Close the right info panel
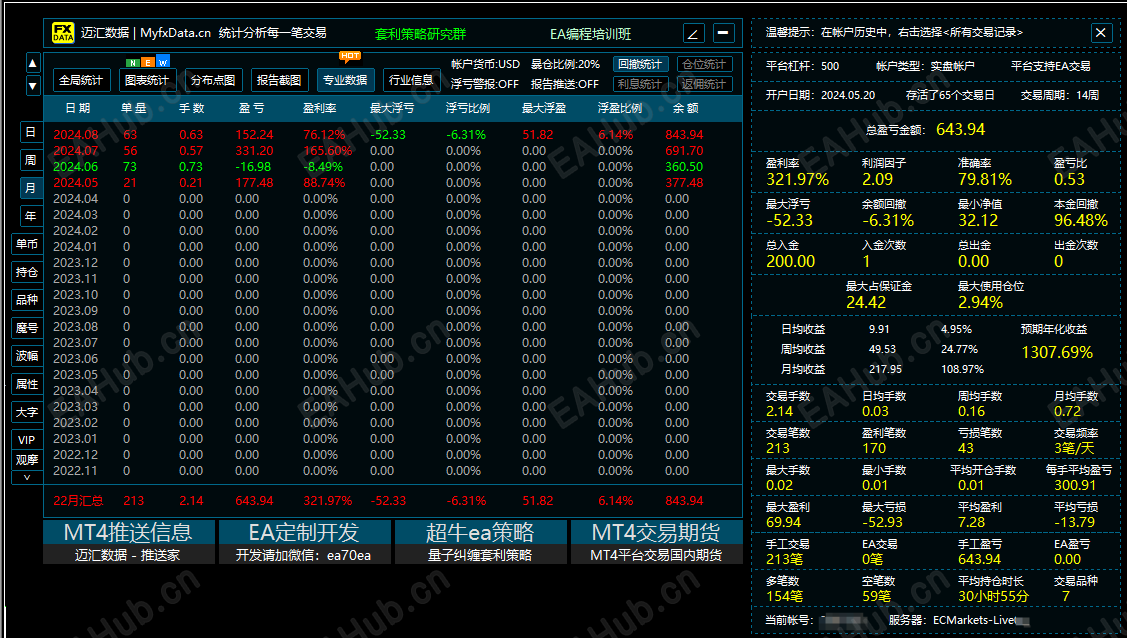This screenshot has width=1127, height=638. click(x=1100, y=32)
